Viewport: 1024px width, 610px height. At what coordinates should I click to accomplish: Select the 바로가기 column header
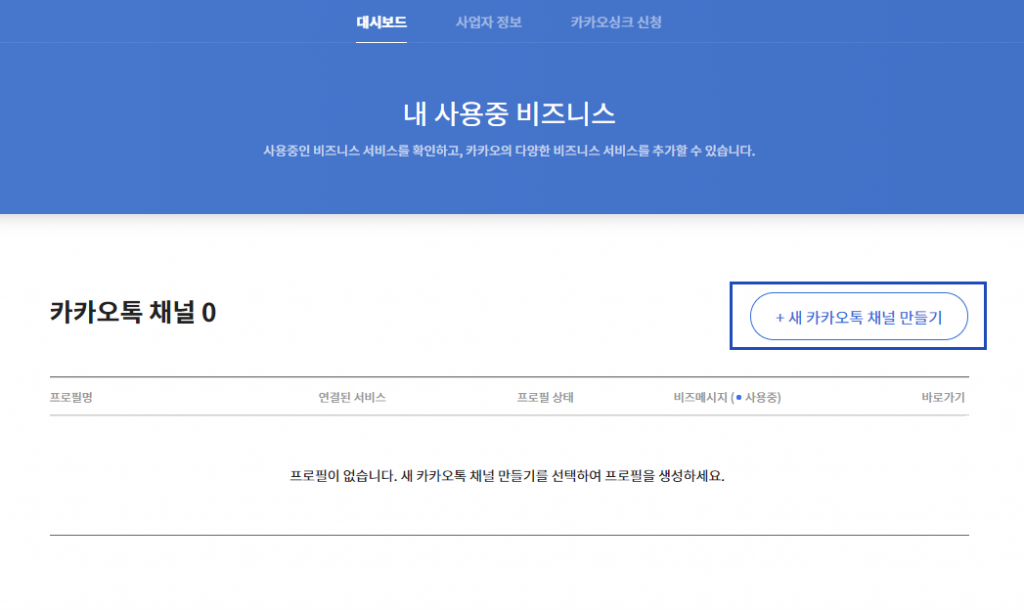coord(943,397)
